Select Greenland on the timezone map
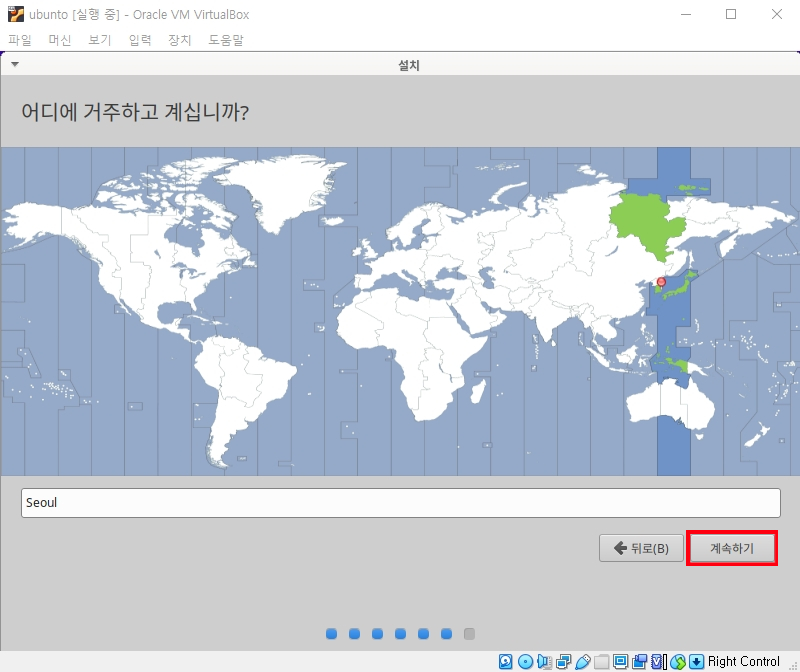This screenshot has height=672, width=800. pyautogui.click(x=286, y=189)
